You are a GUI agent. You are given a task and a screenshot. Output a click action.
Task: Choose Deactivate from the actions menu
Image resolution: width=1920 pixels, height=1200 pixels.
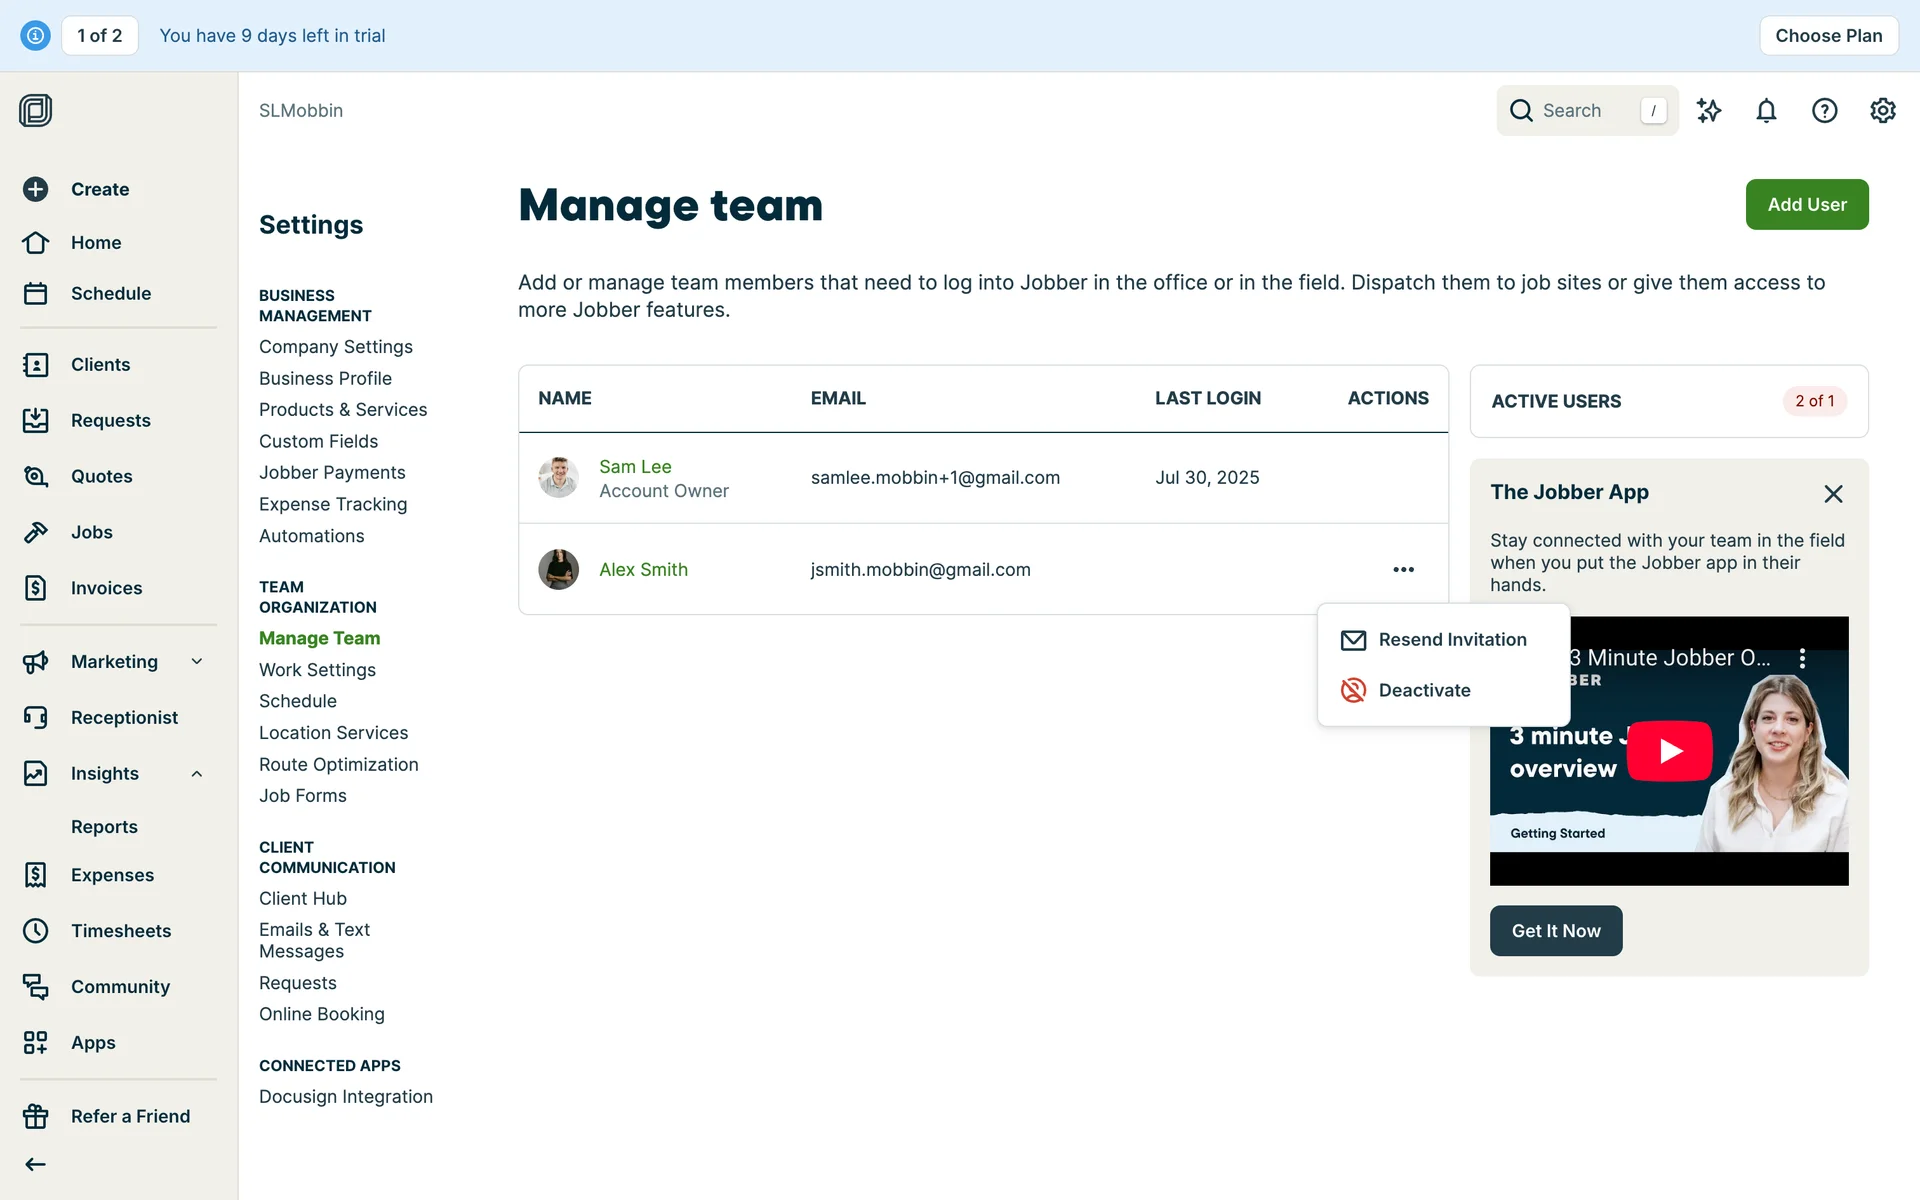click(x=1424, y=690)
